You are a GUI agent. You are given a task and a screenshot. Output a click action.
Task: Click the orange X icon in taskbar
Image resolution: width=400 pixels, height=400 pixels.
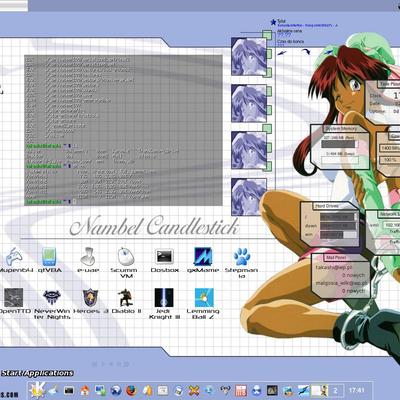point(194,390)
